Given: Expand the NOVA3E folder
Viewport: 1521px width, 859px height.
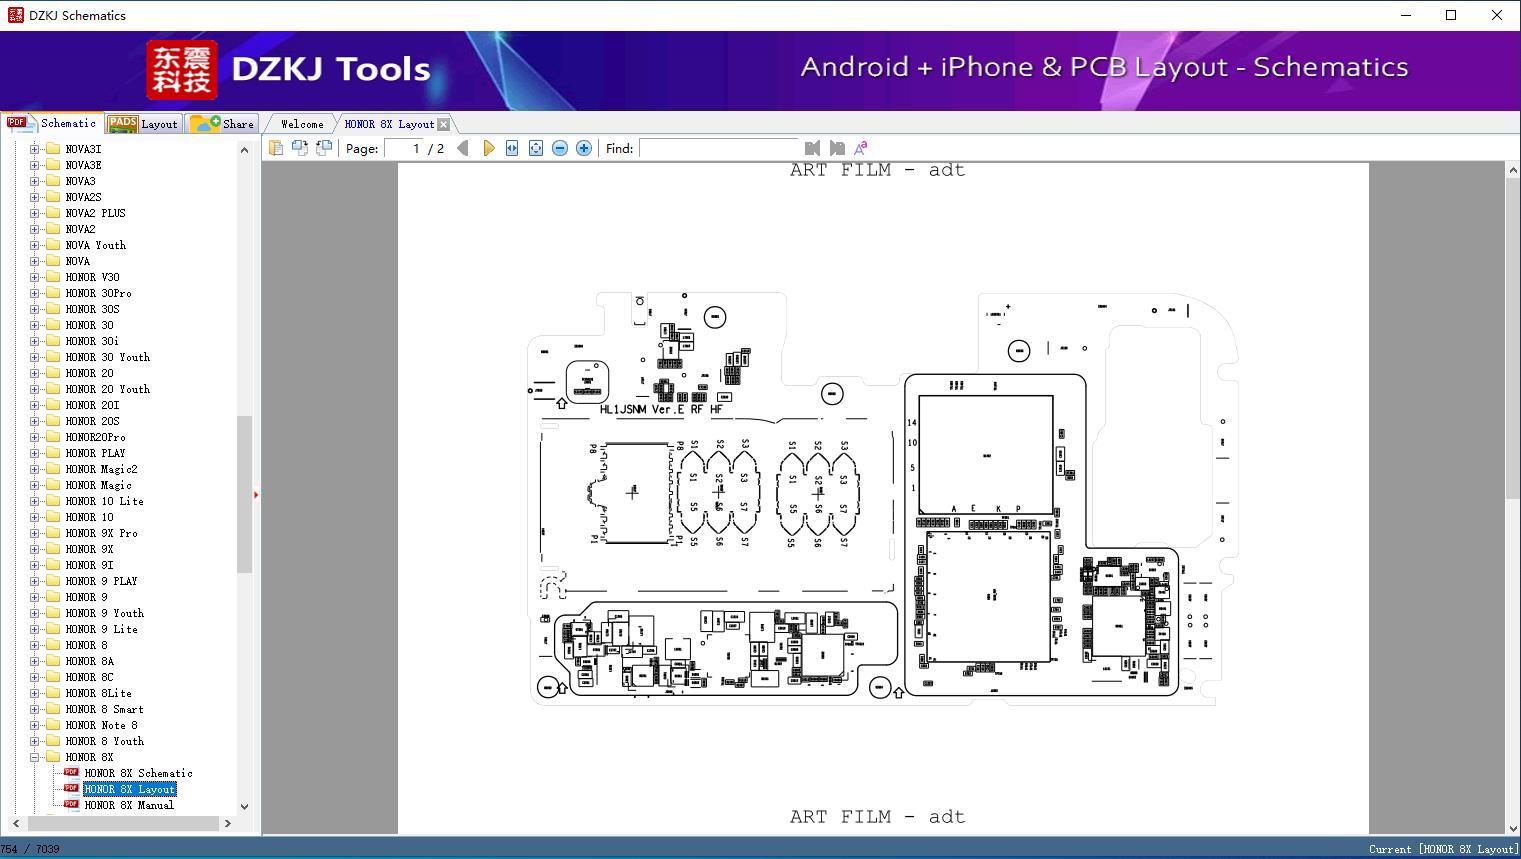Looking at the screenshot, I should pos(35,165).
